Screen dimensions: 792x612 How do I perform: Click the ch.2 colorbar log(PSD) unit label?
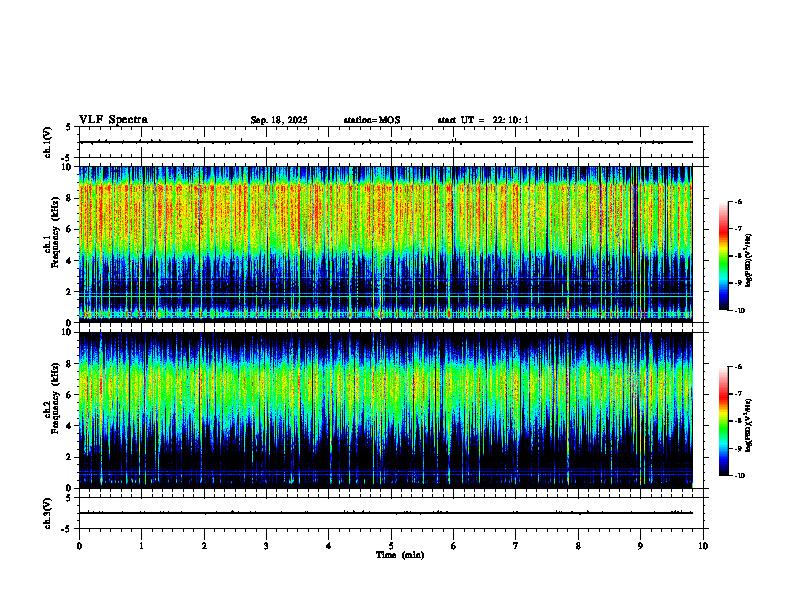pyautogui.click(x=749, y=425)
